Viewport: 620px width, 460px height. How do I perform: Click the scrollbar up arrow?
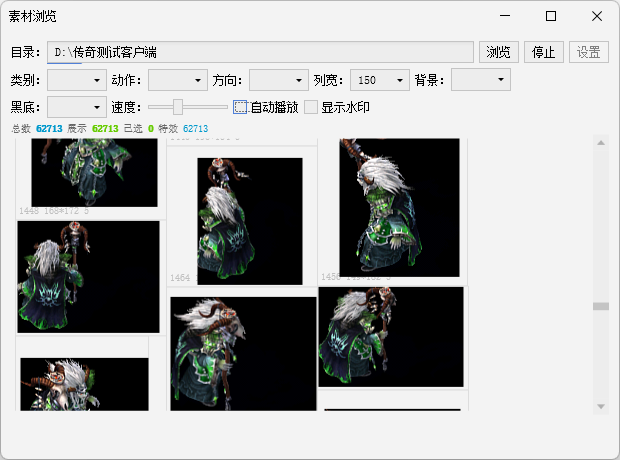(x=601, y=143)
